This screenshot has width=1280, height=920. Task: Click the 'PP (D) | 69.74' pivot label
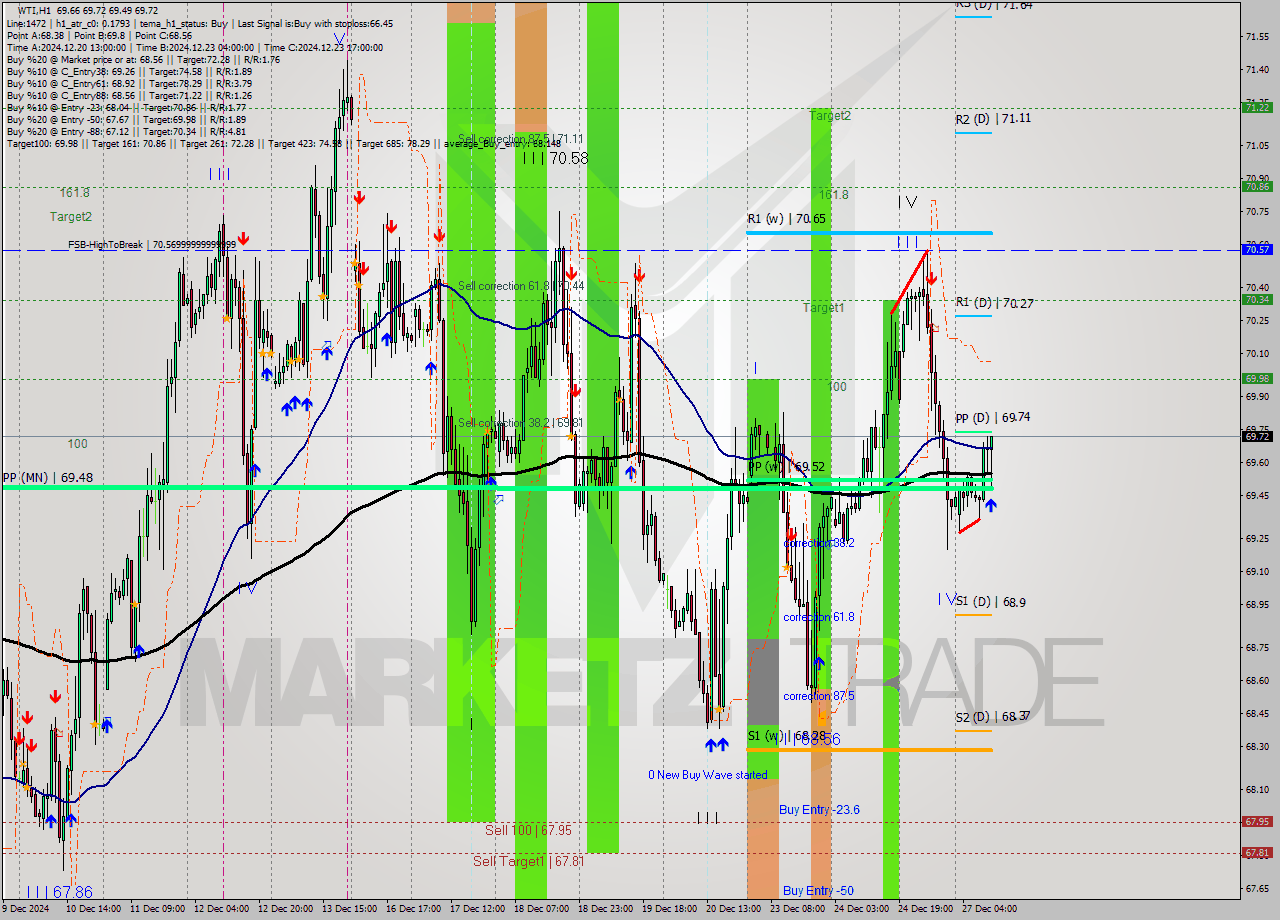tap(993, 417)
